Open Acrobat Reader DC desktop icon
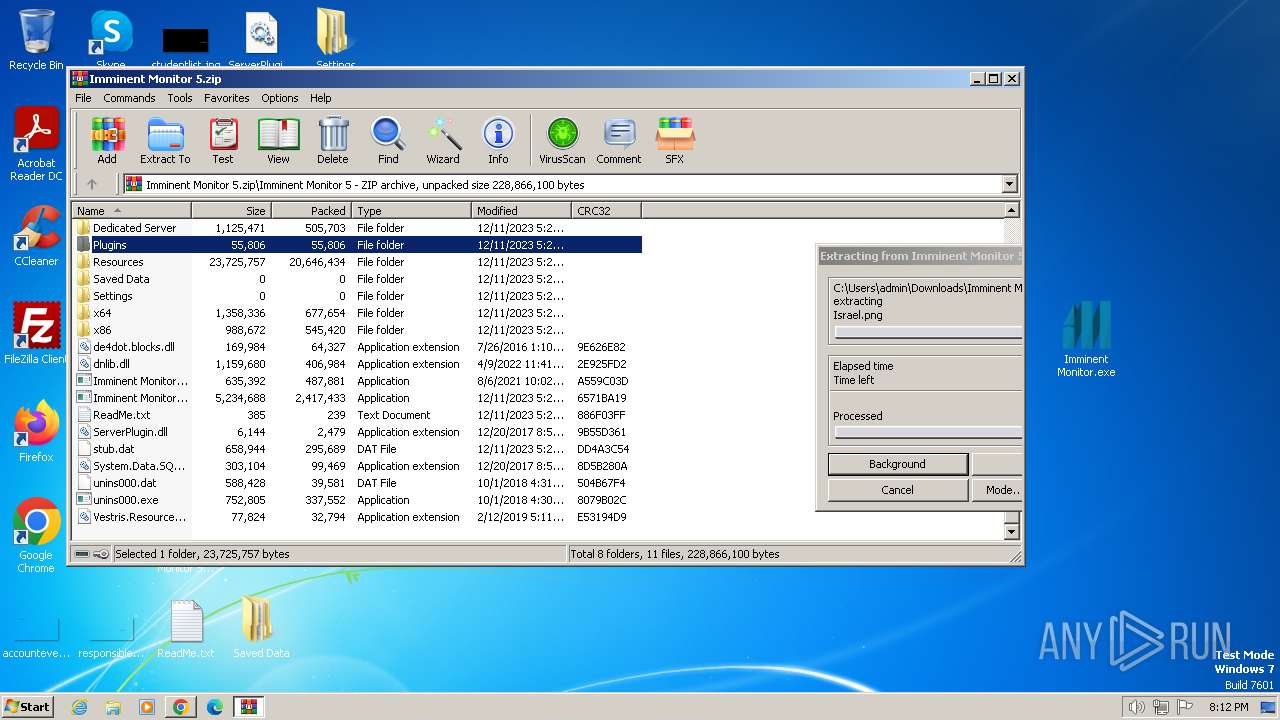Image resolution: width=1280 pixels, height=720 pixels. (x=36, y=145)
